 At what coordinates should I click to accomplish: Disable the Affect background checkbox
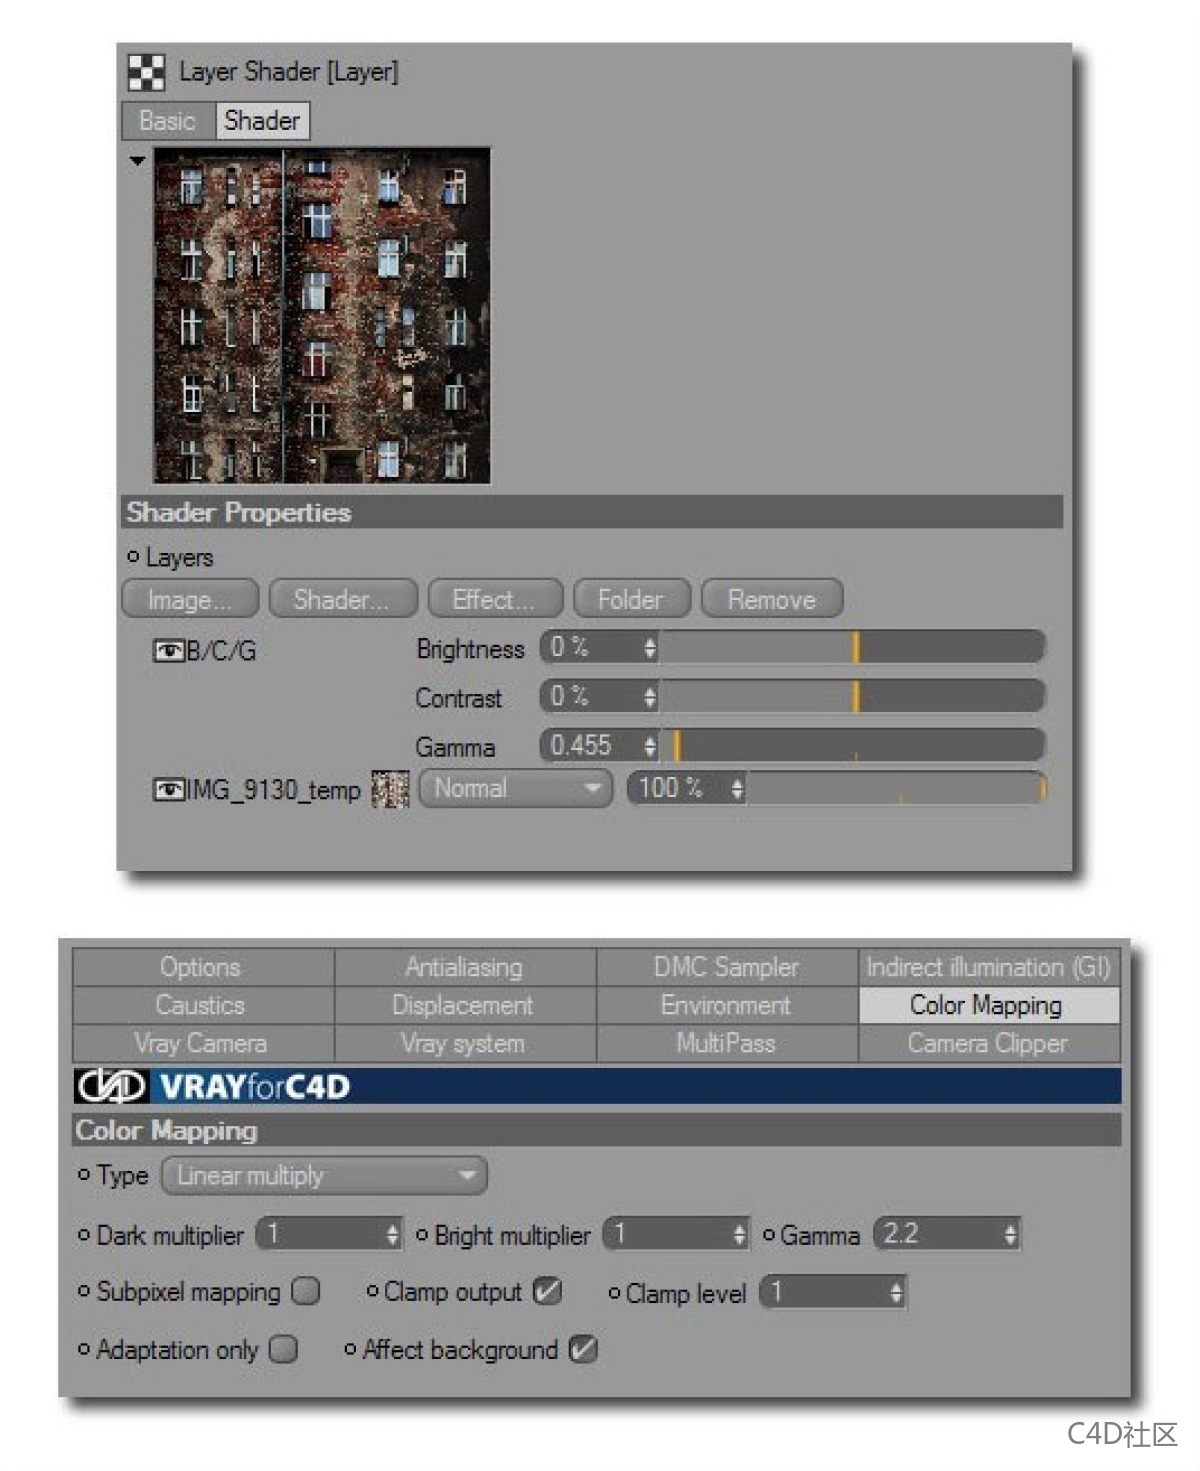(x=583, y=1349)
